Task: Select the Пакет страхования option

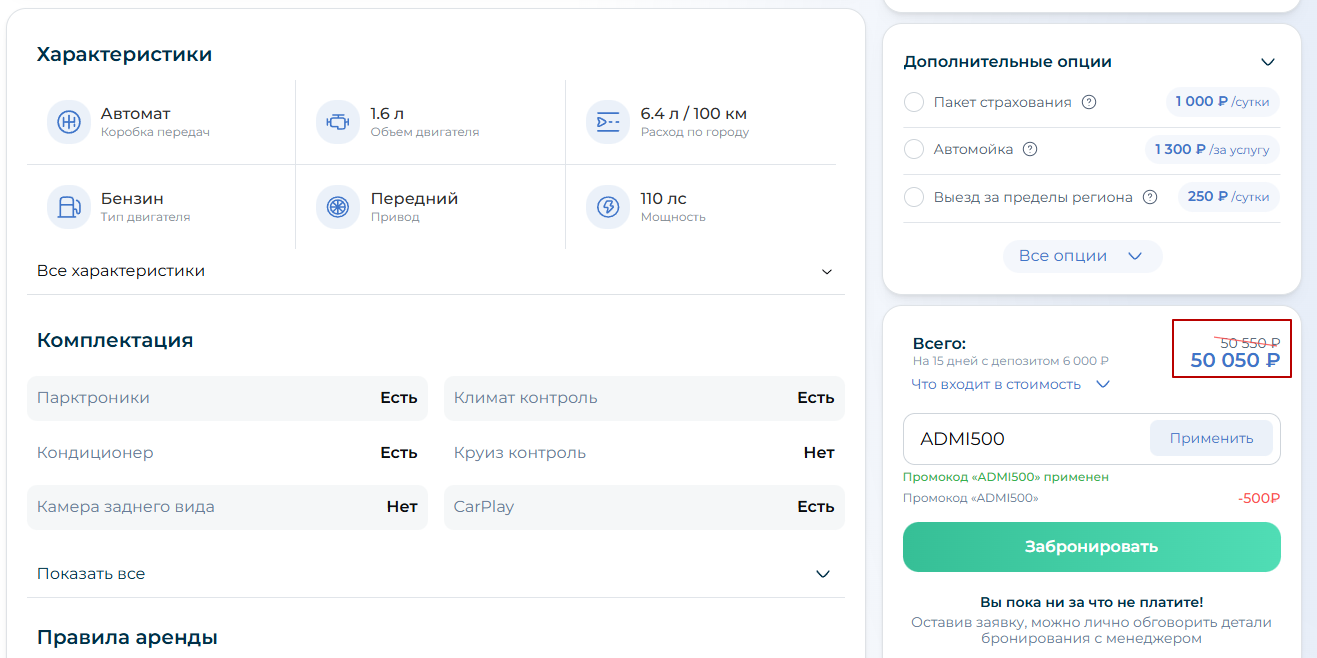Action: (x=913, y=102)
